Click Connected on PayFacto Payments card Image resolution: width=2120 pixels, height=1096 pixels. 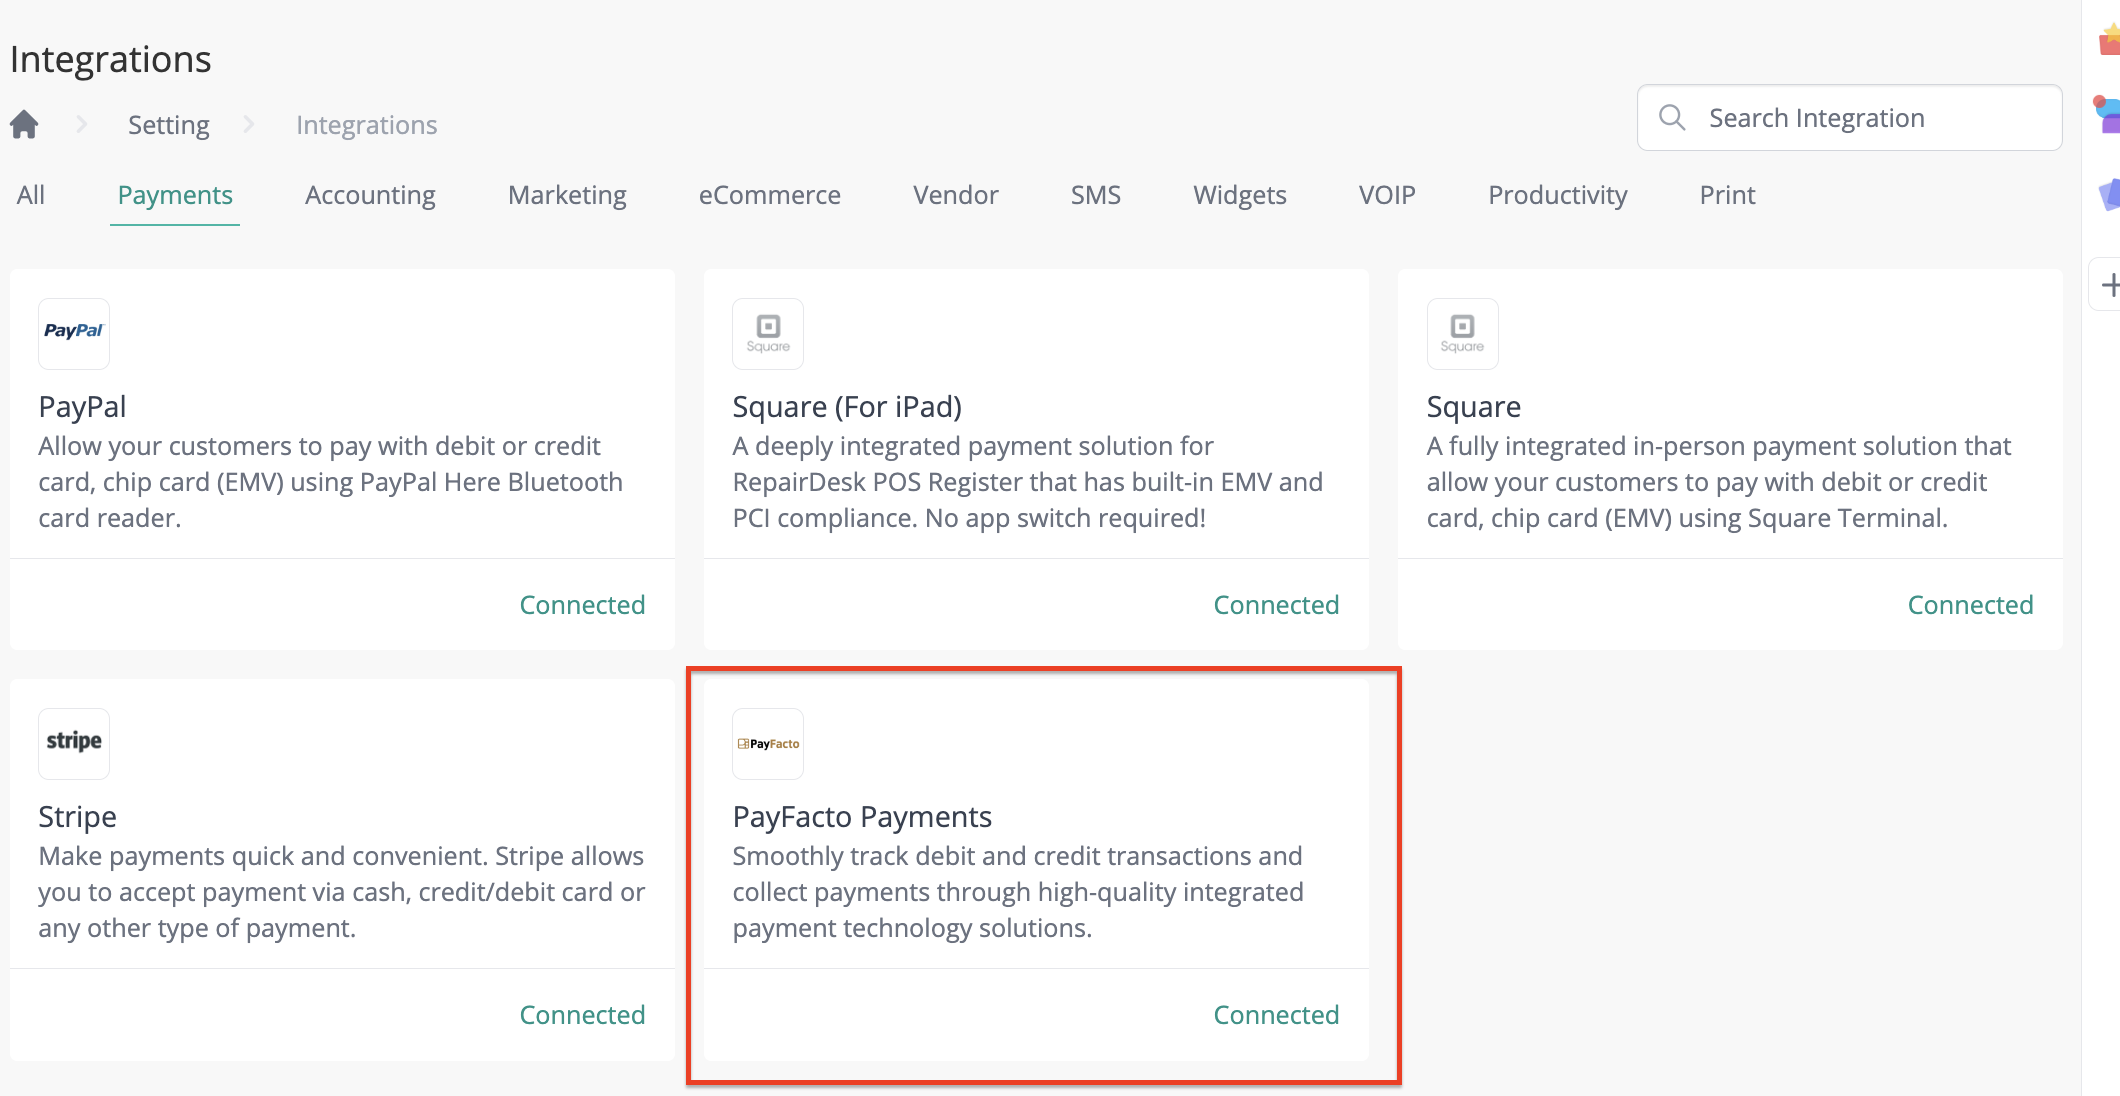(x=1276, y=1015)
